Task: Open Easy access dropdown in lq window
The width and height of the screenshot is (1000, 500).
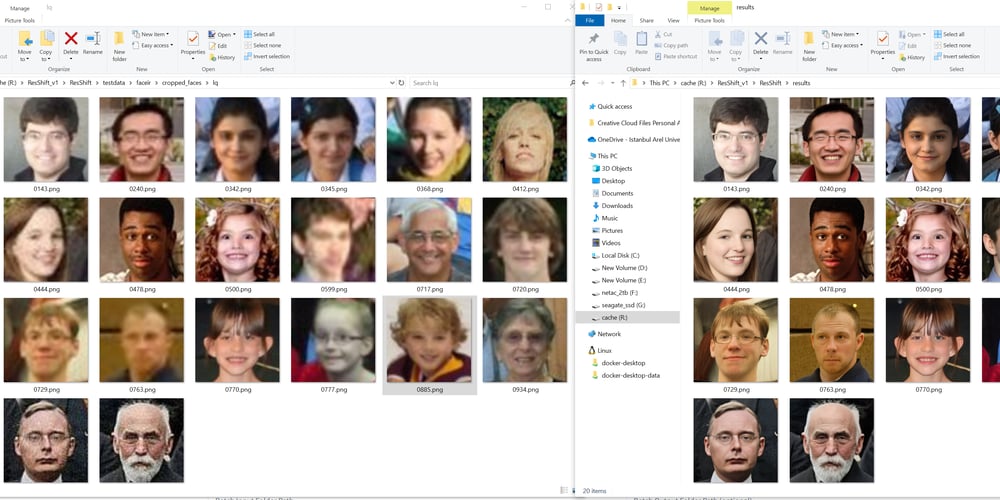Action: (x=152, y=45)
